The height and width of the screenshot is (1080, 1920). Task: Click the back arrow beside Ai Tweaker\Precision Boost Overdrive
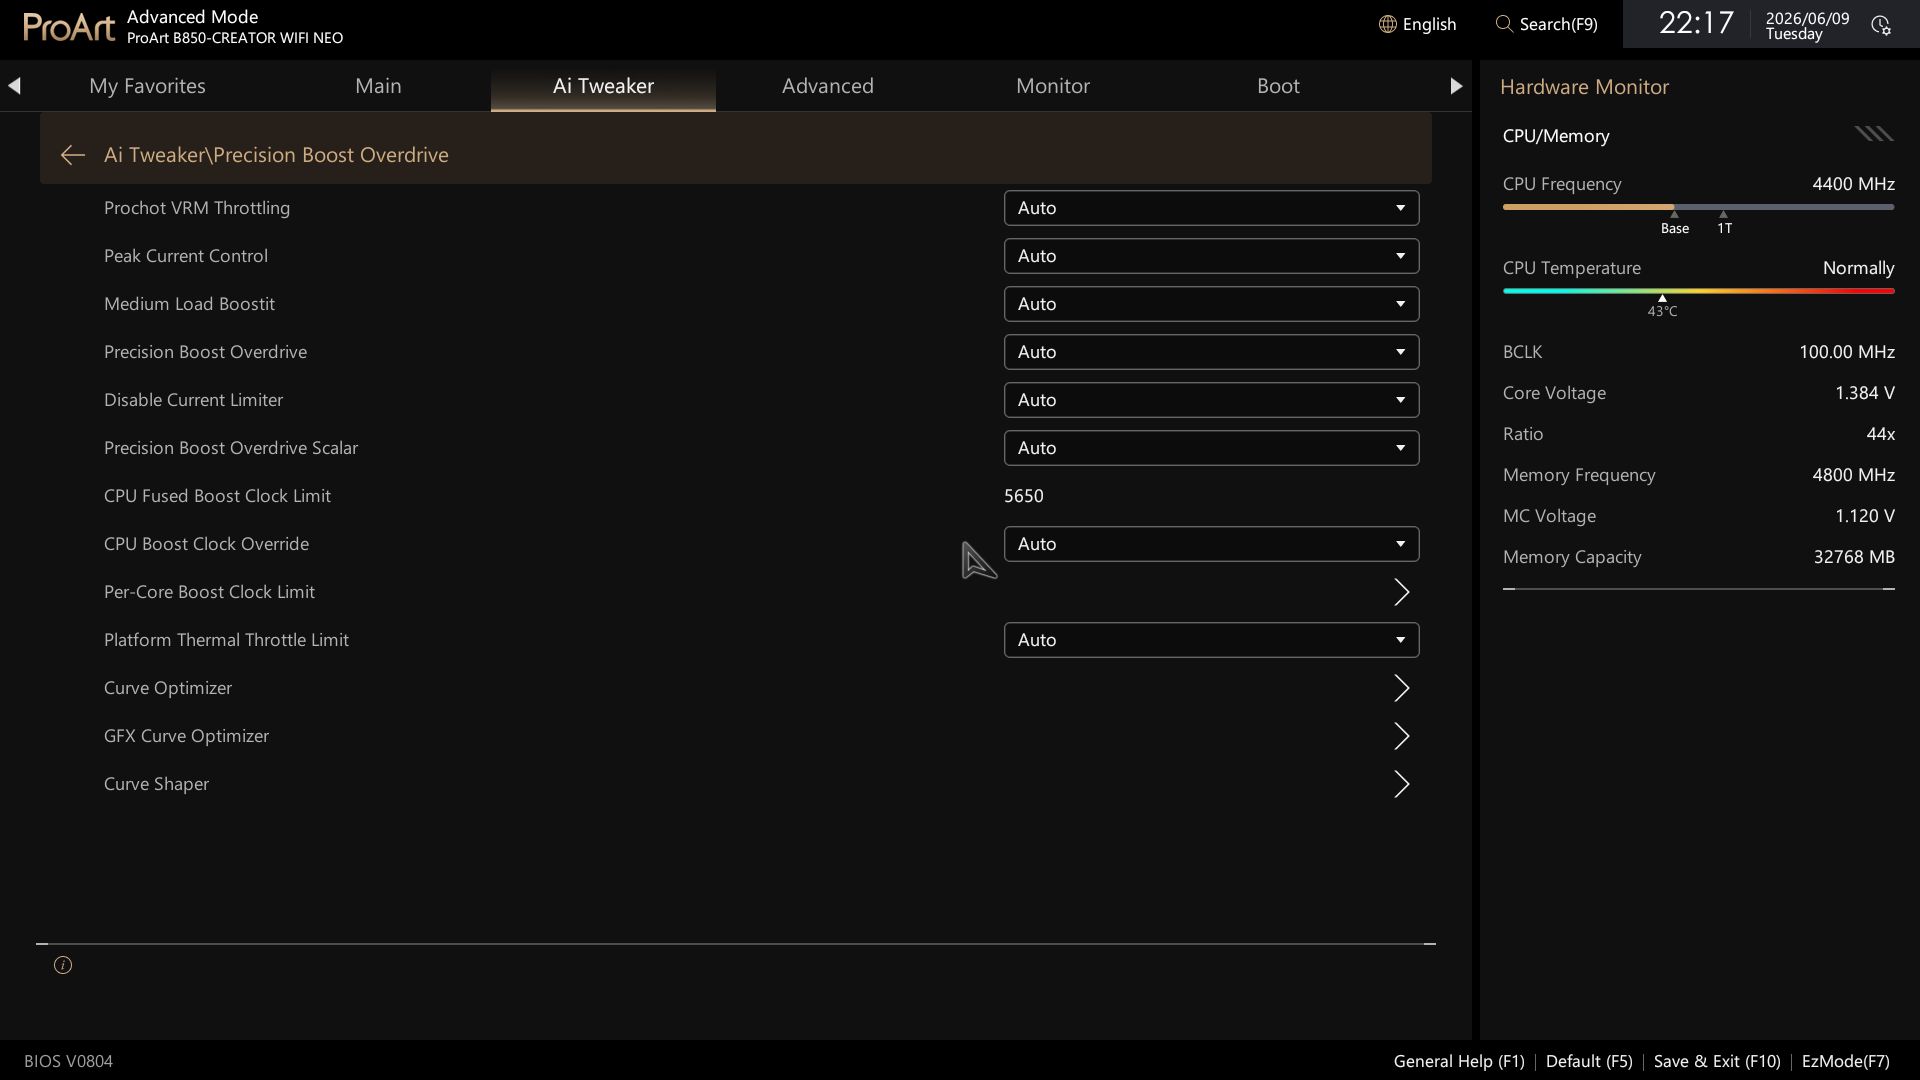pyautogui.click(x=72, y=155)
